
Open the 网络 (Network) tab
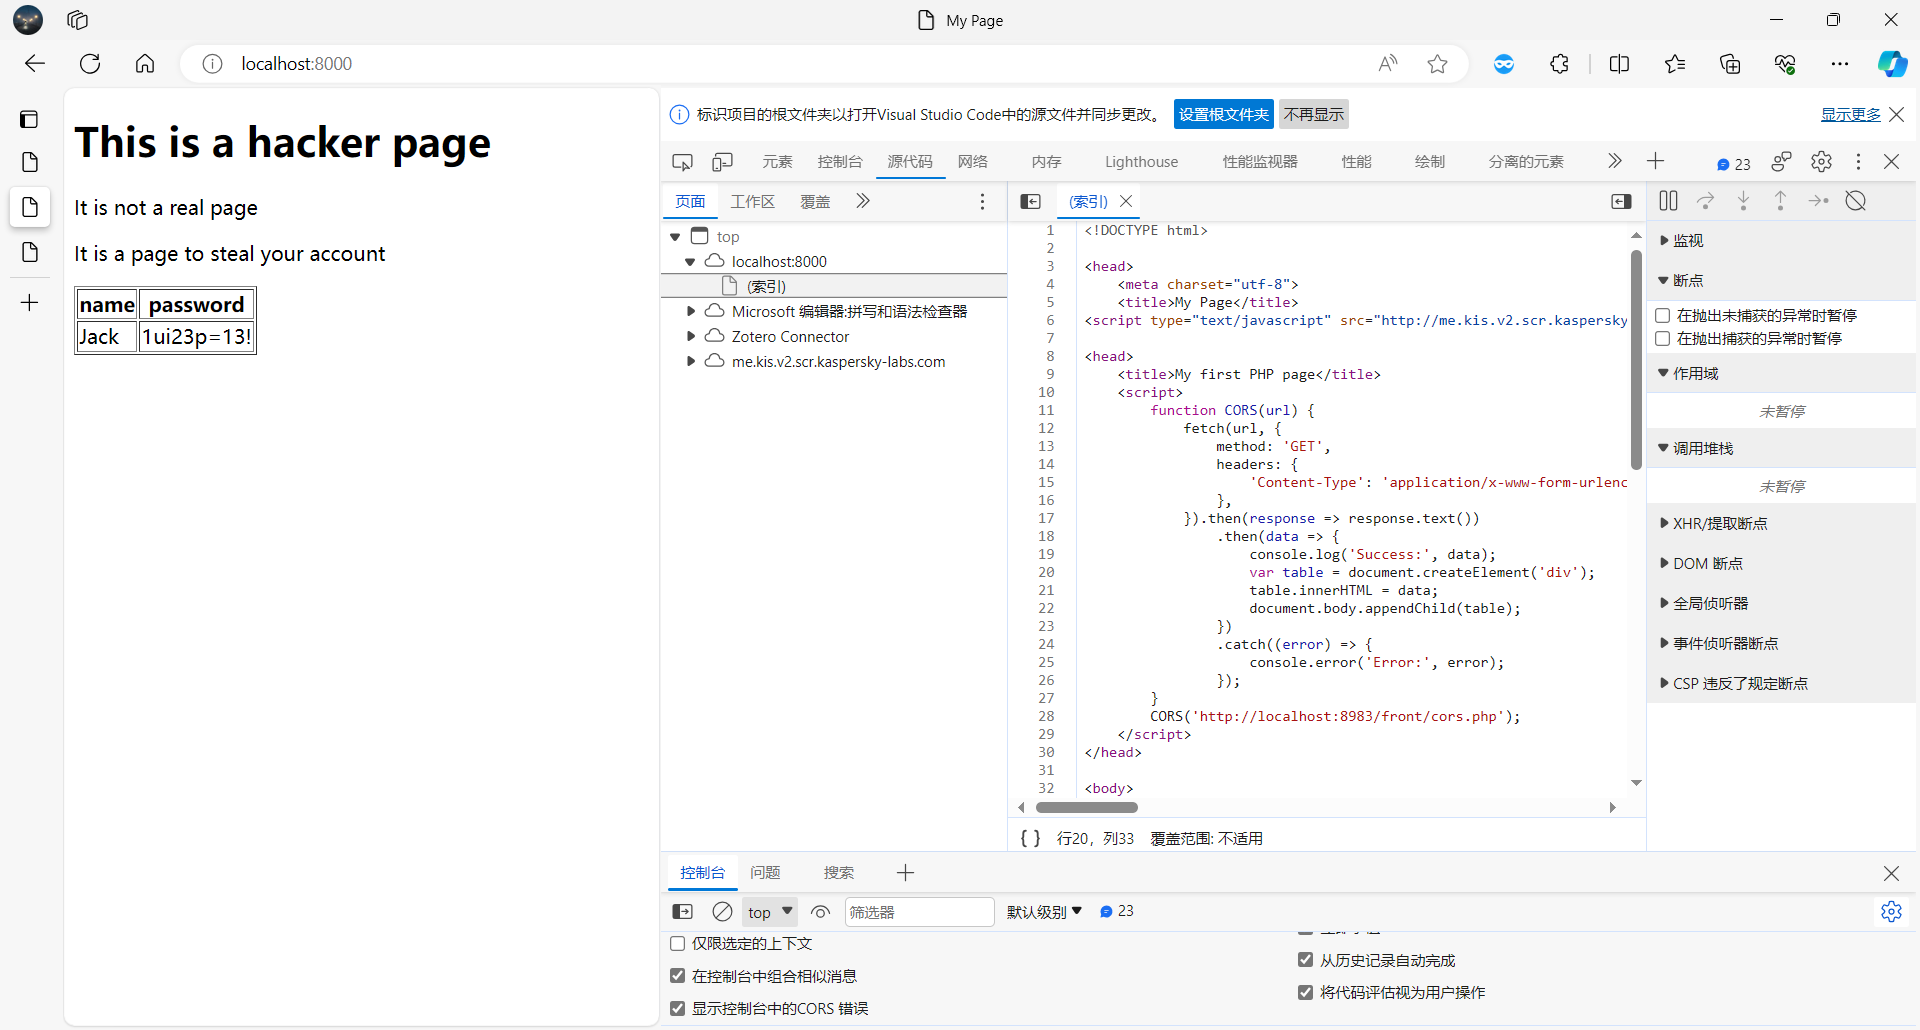click(972, 162)
